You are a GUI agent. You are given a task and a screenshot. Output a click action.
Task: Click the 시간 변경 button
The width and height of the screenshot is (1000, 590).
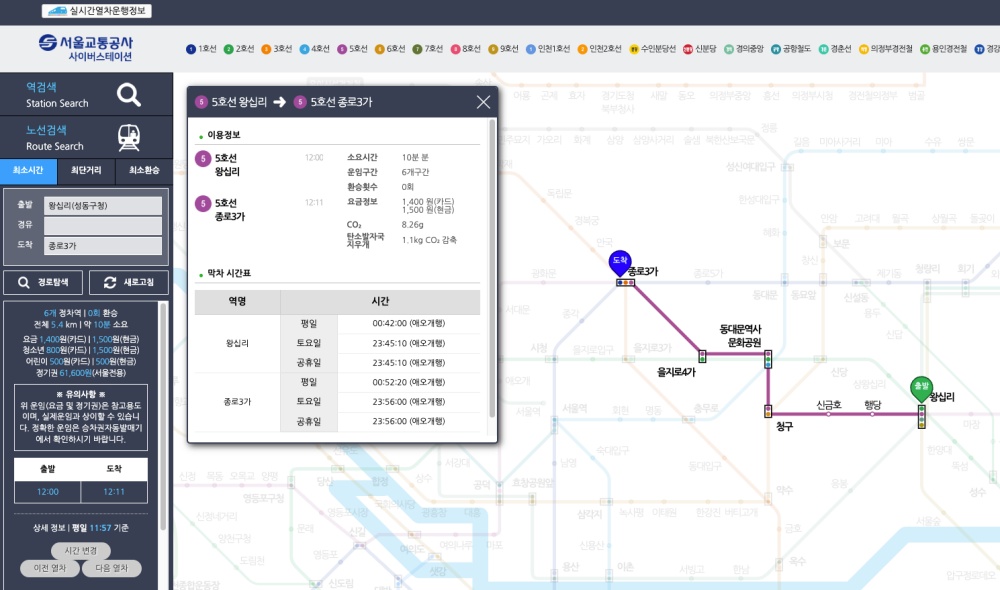[x=81, y=550]
